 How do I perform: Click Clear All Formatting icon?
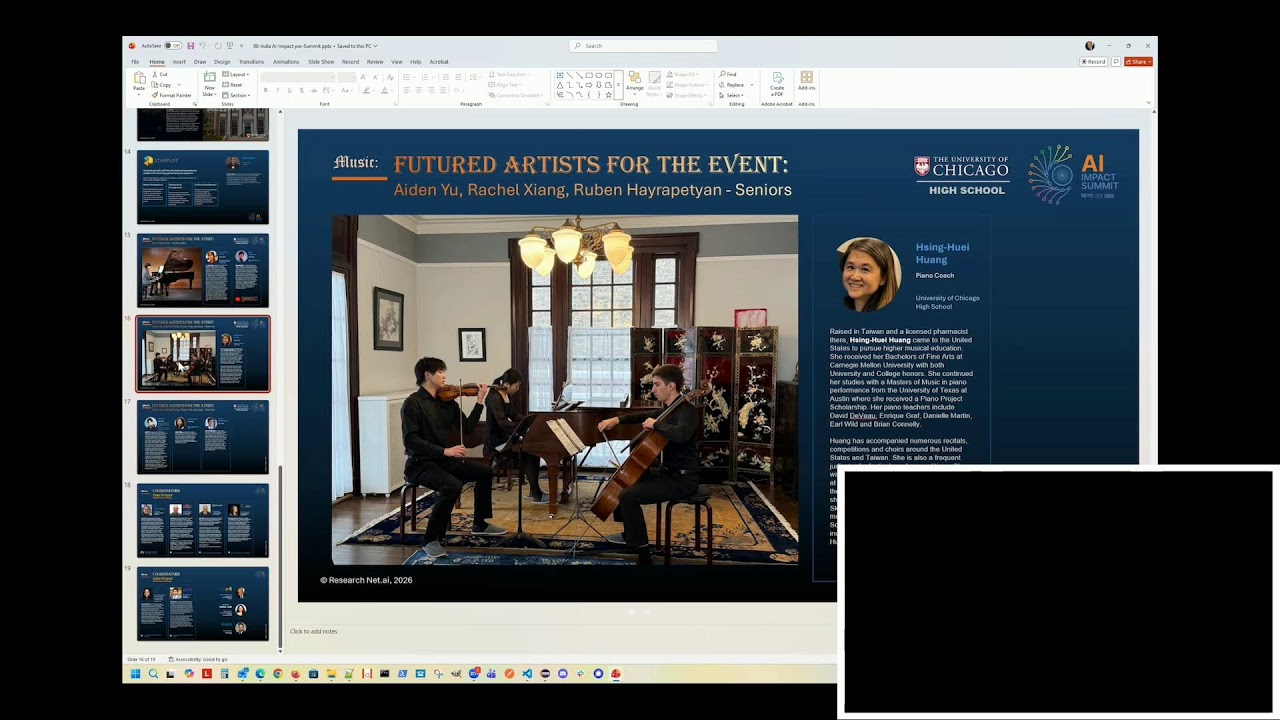[x=390, y=77]
